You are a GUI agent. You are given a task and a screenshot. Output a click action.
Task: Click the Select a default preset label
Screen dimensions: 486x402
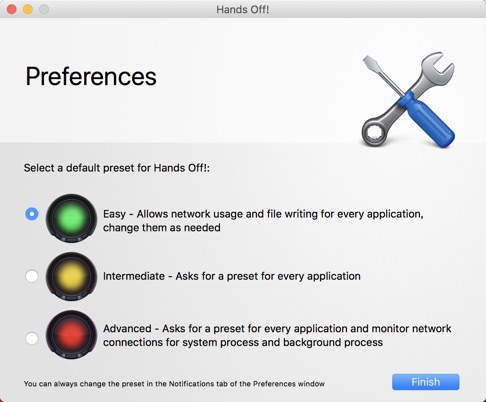pos(117,168)
